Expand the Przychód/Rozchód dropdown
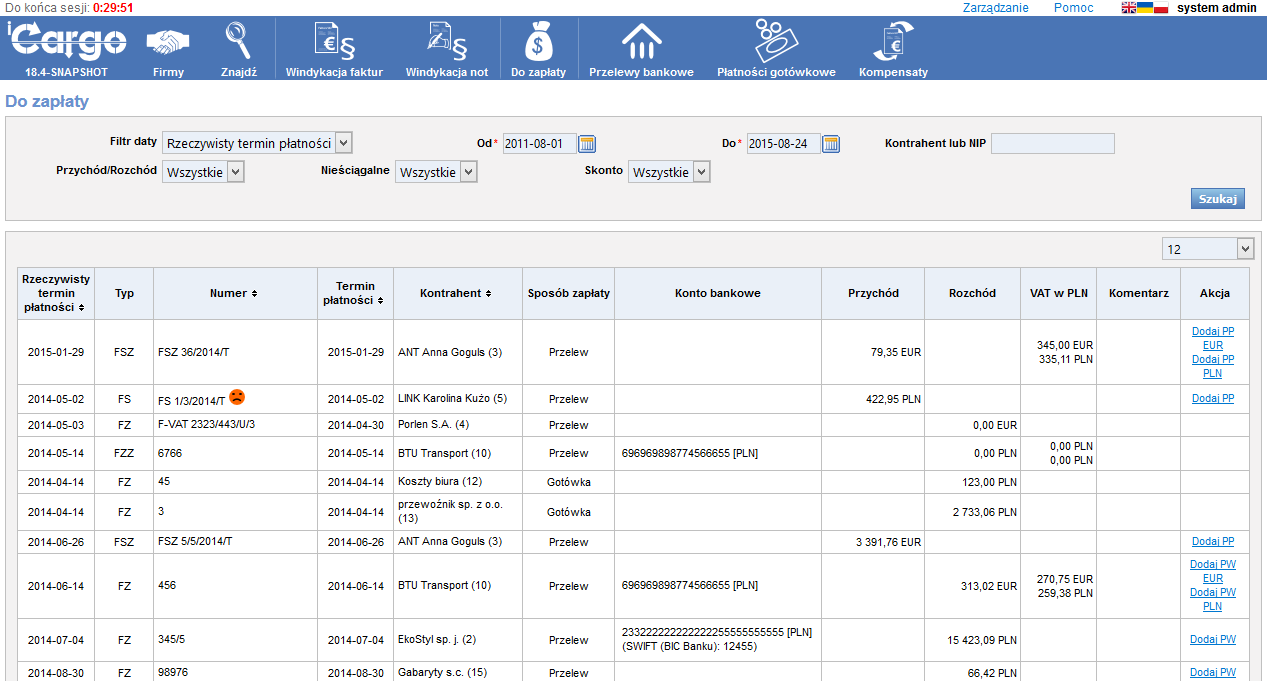This screenshot has height=681, width=1267. pyautogui.click(x=235, y=172)
